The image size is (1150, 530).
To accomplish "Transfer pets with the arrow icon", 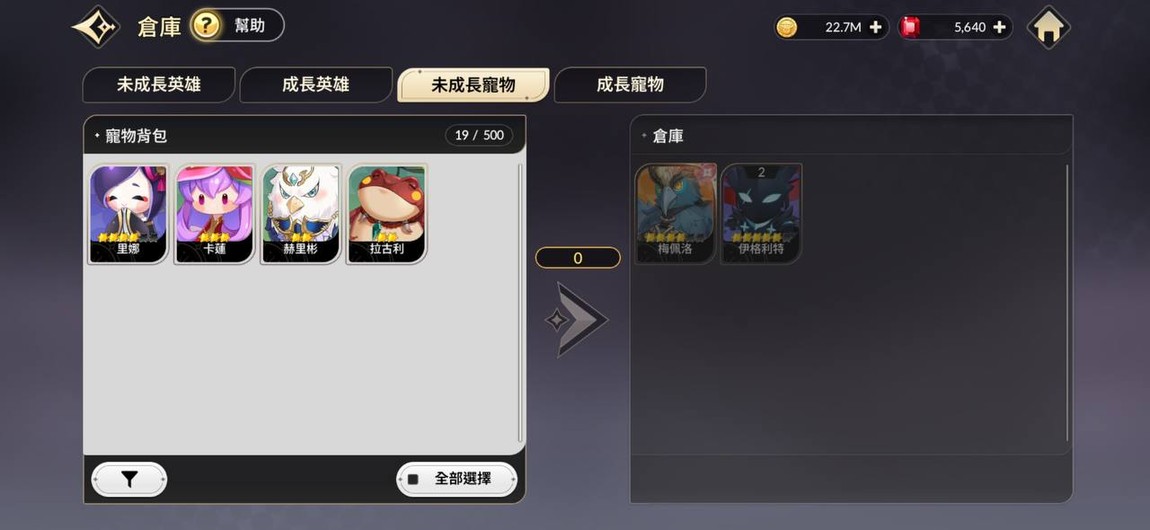I will 576,320.
